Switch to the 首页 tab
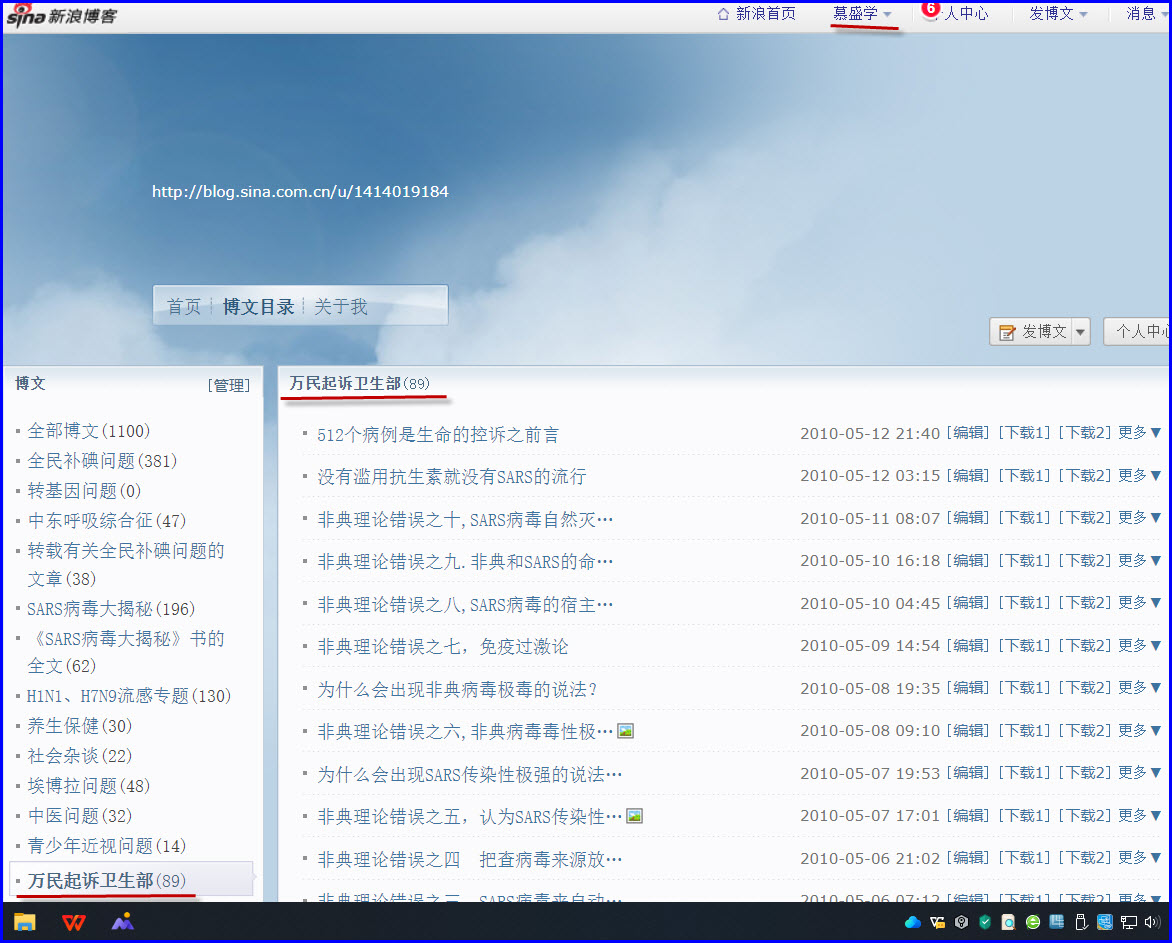Viewport: 1172px width, 943px height. [x=184, y=306]
